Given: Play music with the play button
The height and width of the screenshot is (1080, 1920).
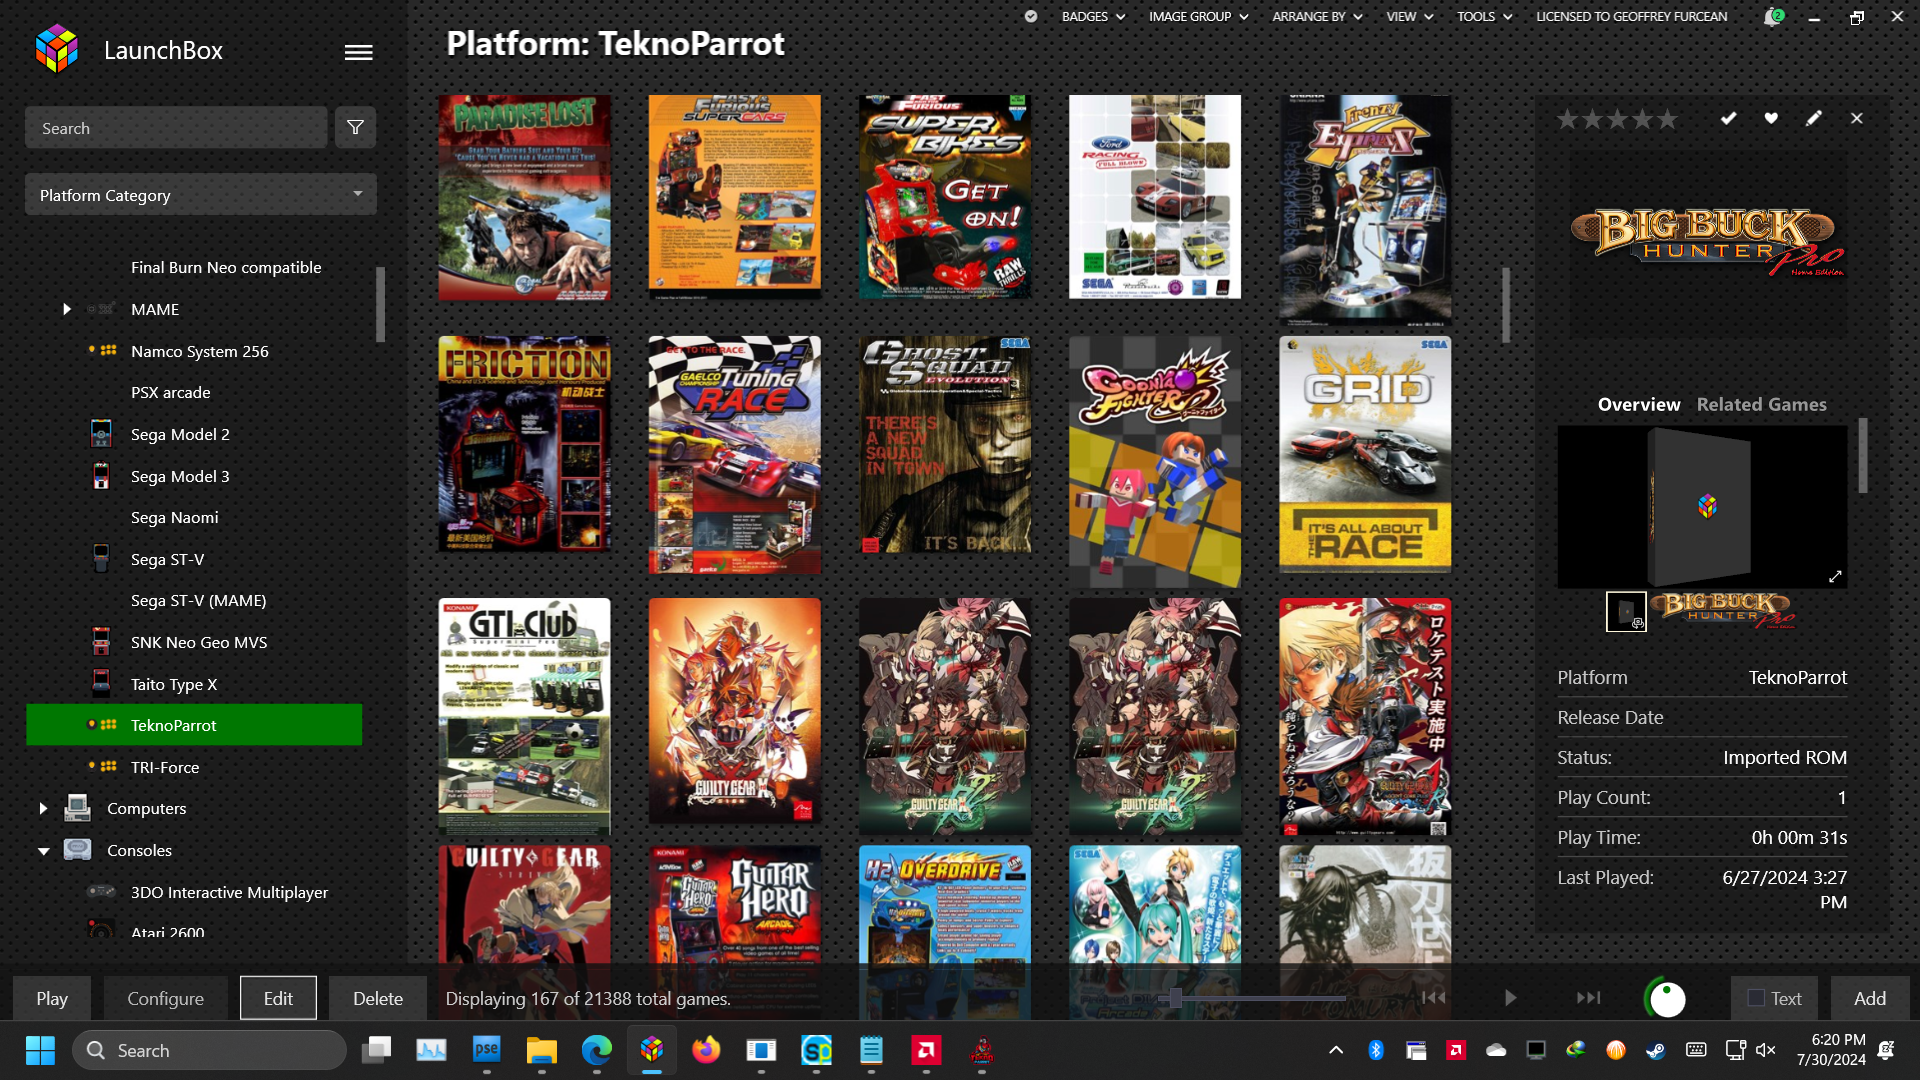Looking at the screenshot, I should [1510, 997].
